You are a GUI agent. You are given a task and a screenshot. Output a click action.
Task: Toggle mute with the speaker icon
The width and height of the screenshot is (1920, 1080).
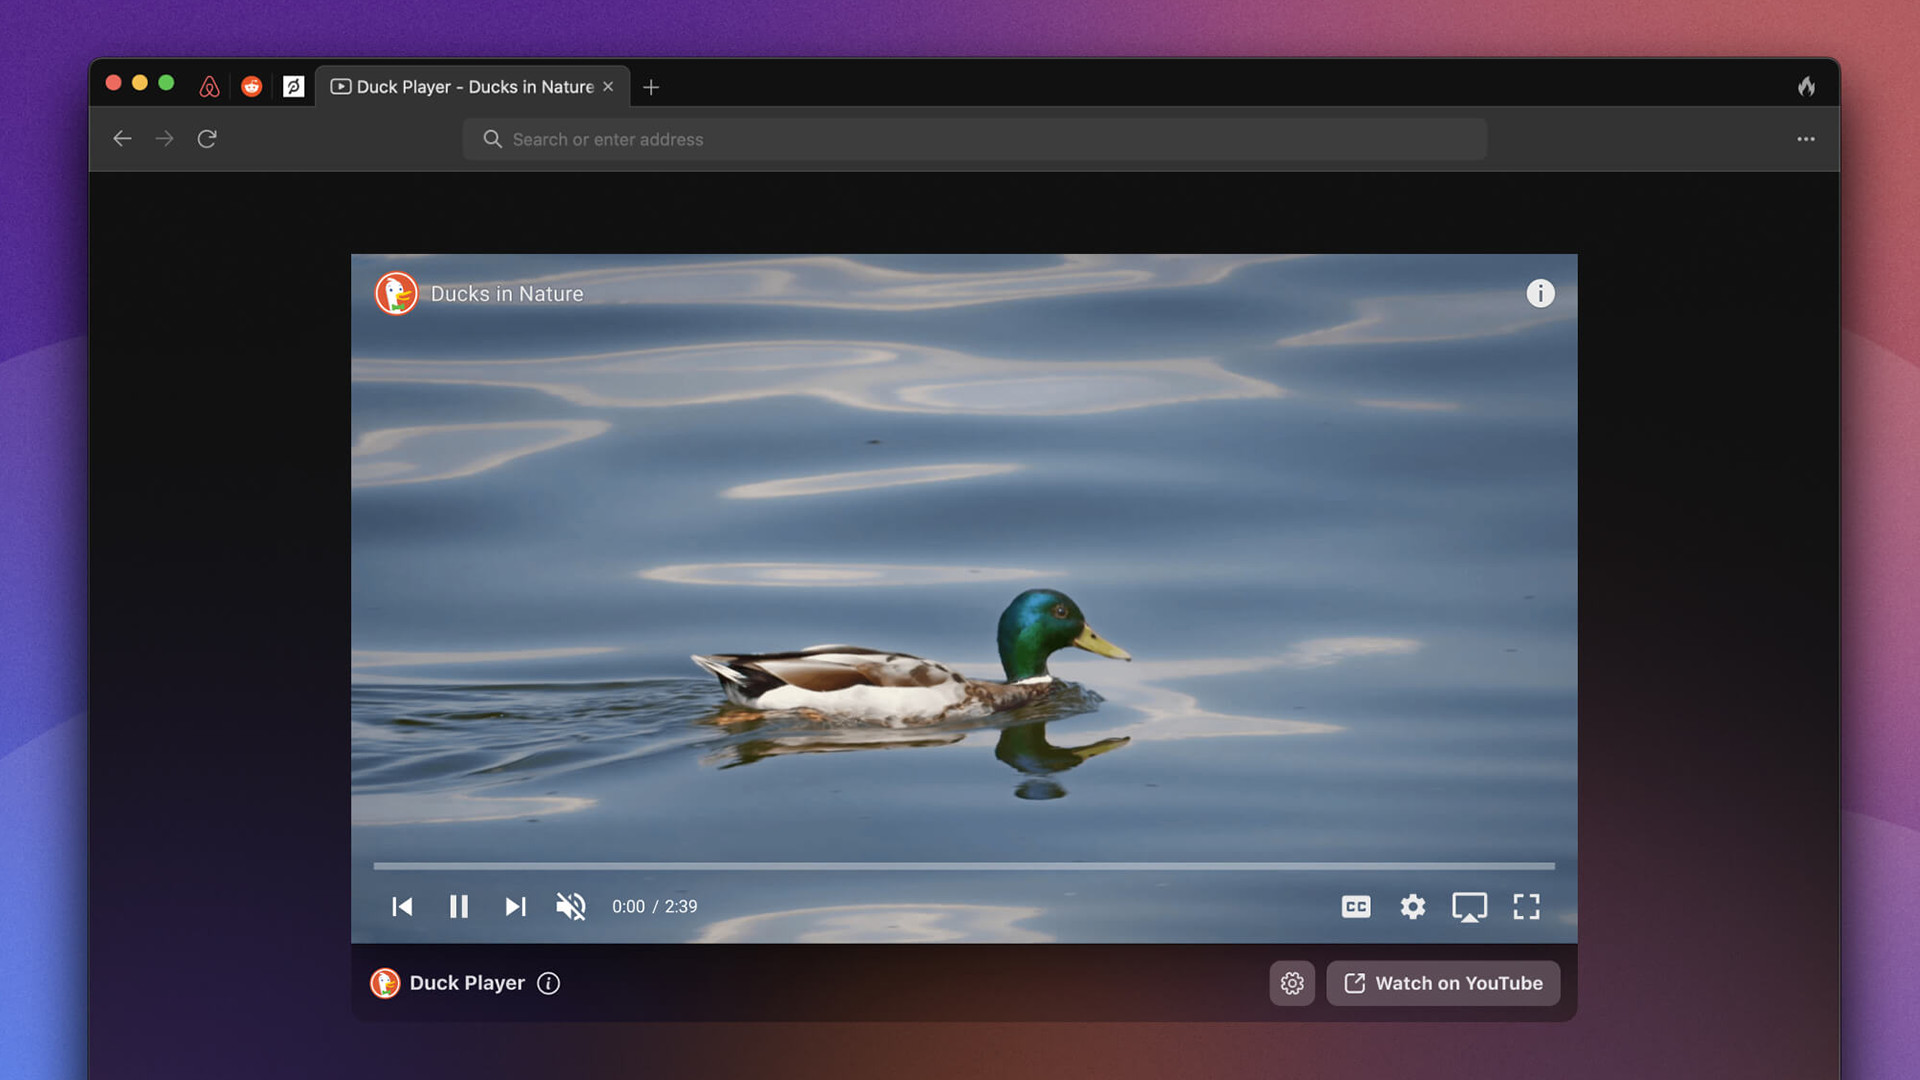(572, 906)
